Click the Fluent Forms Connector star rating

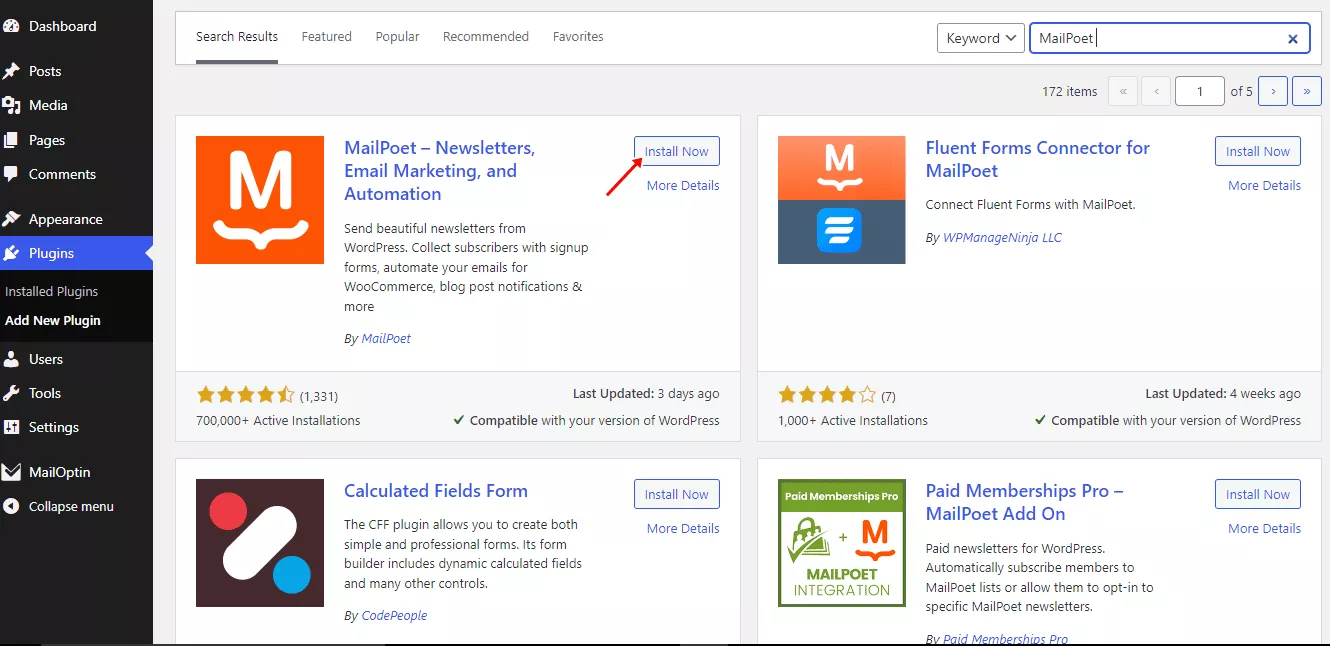(x=828, y=395)
